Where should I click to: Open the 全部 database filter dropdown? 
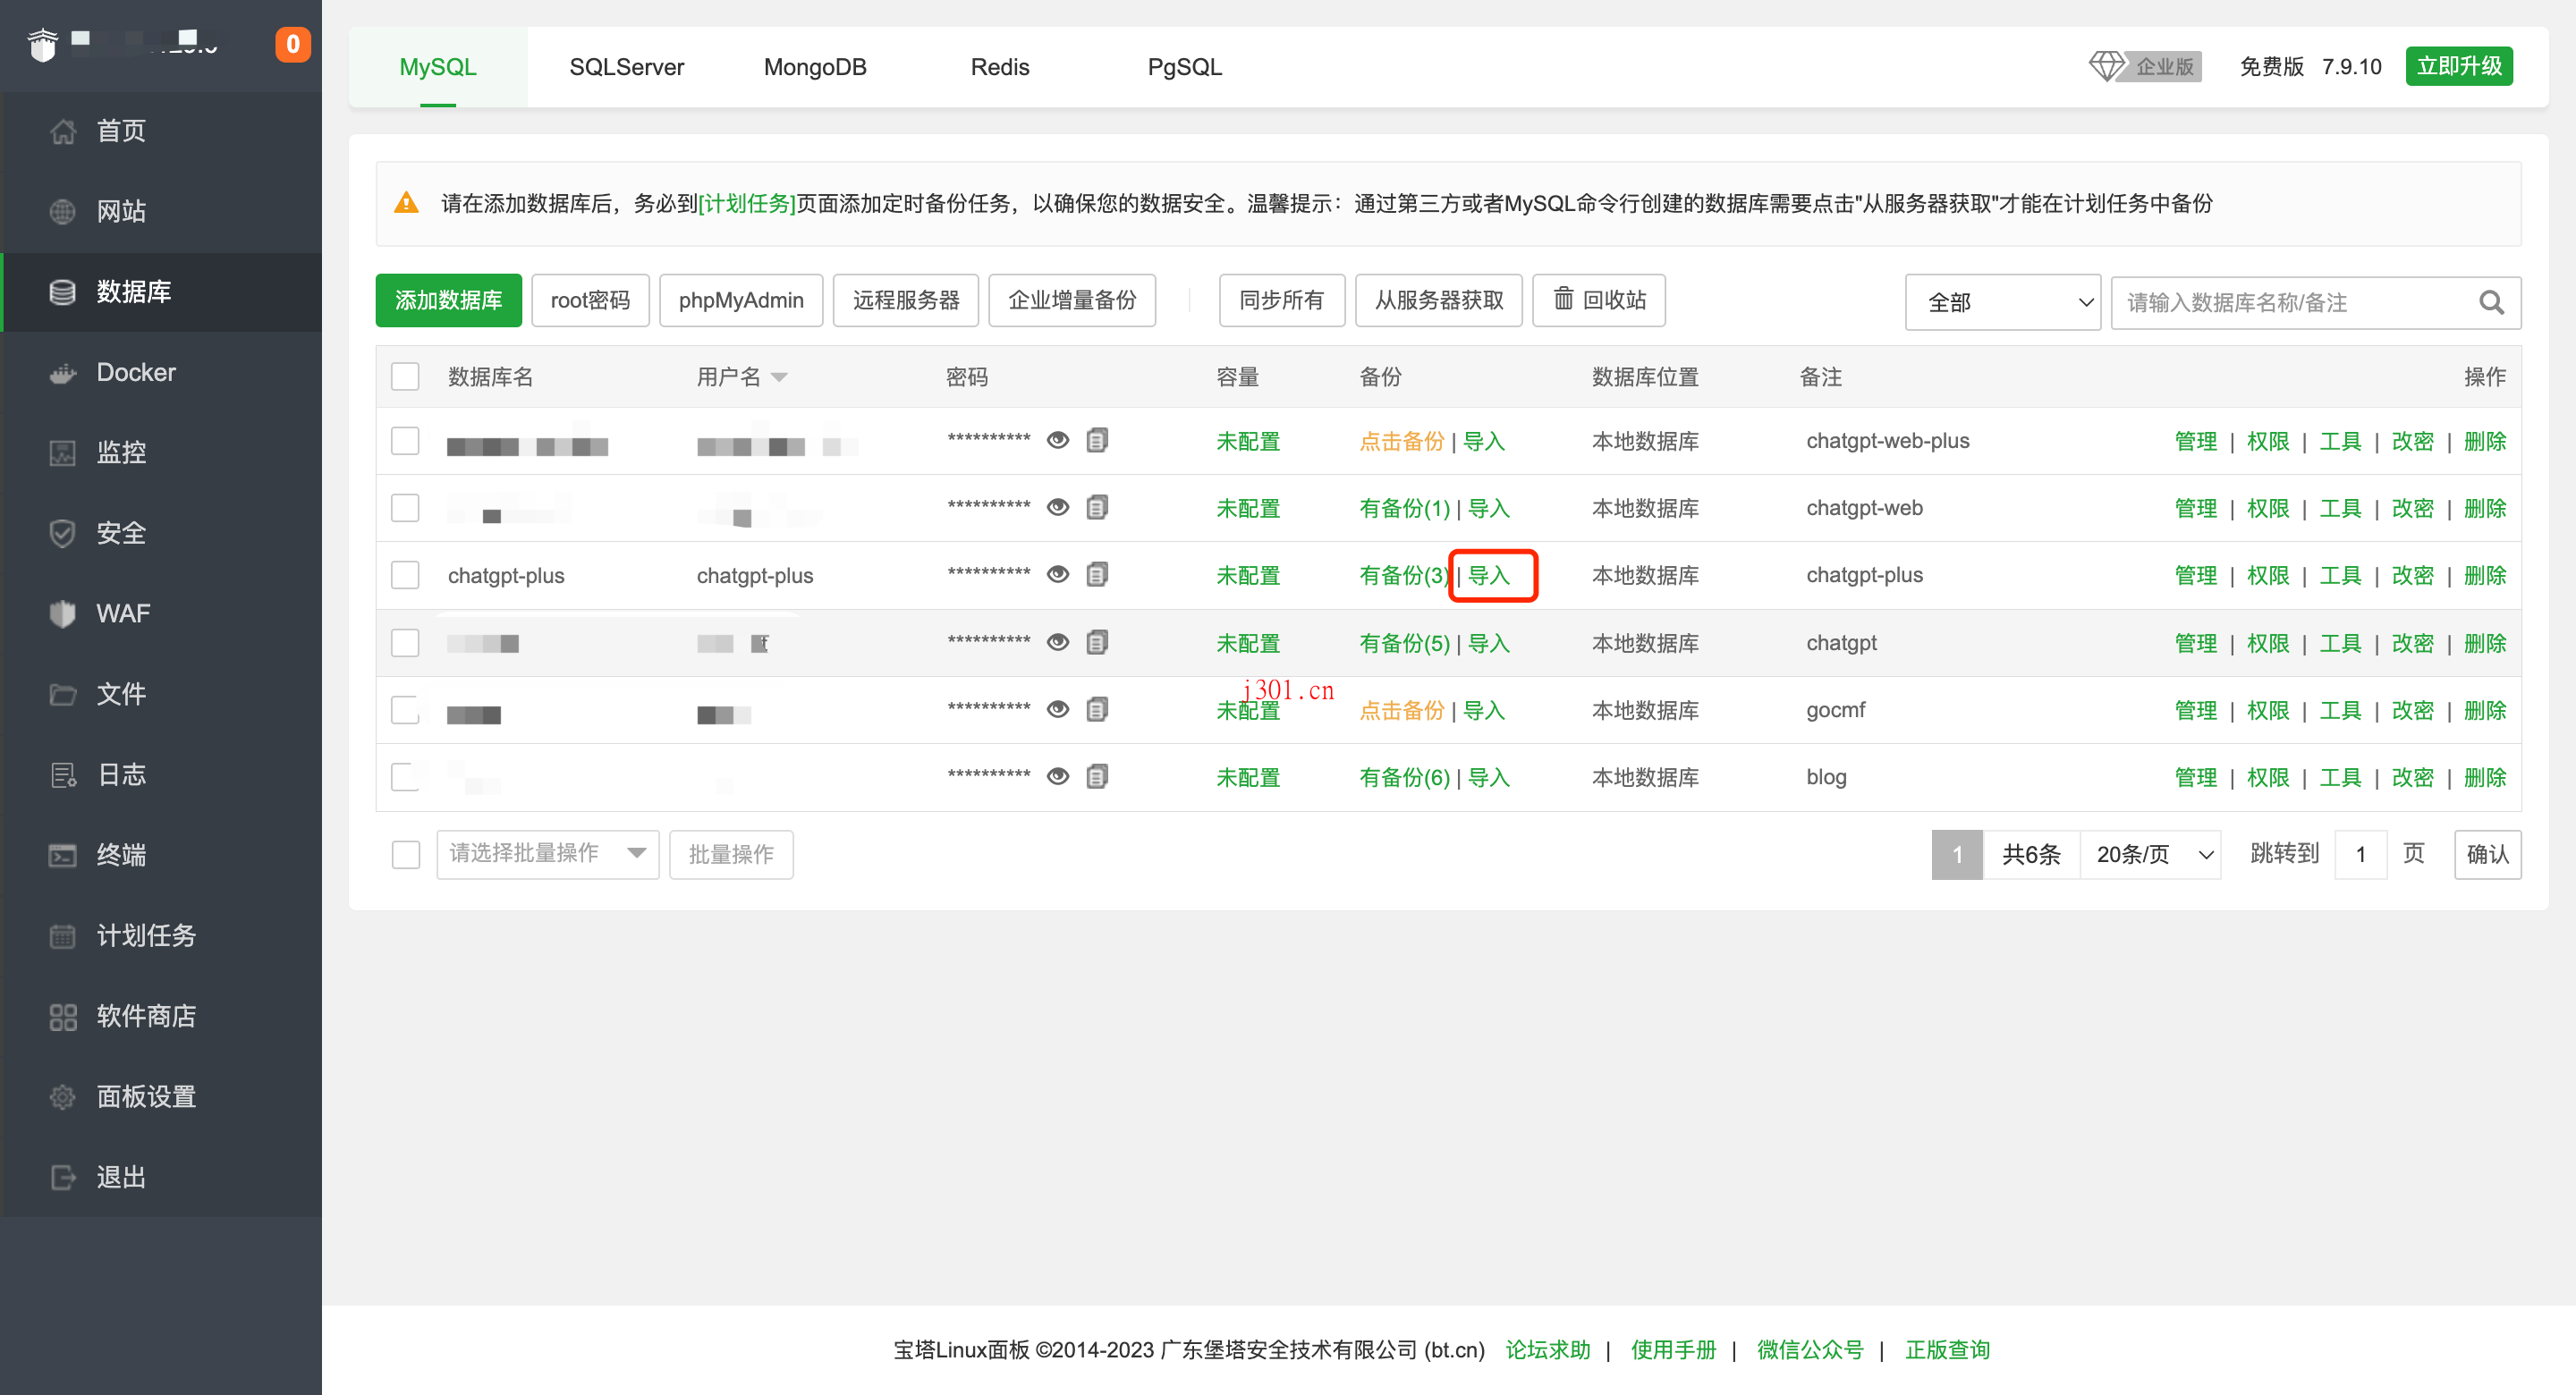pyautogui.click(x=2003, y=301)
